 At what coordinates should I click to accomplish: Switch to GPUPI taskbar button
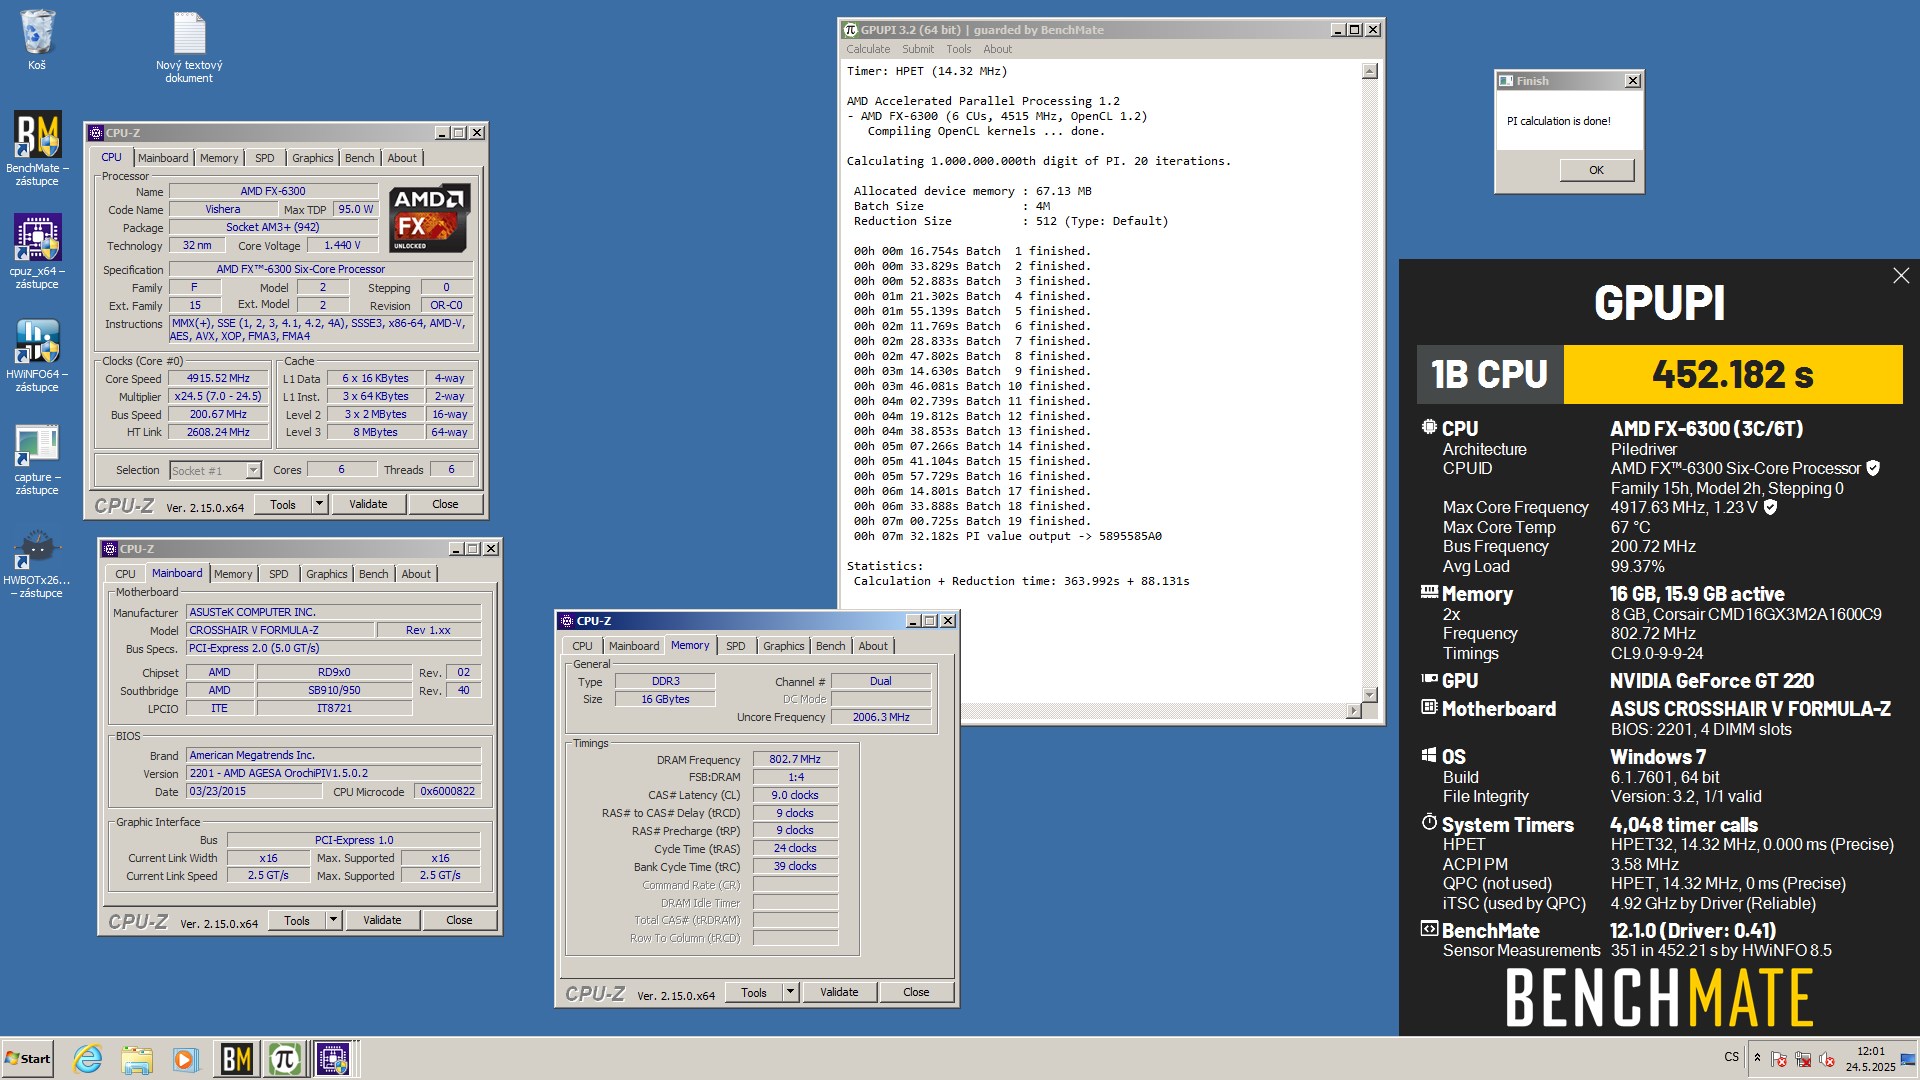point(284,1058)
